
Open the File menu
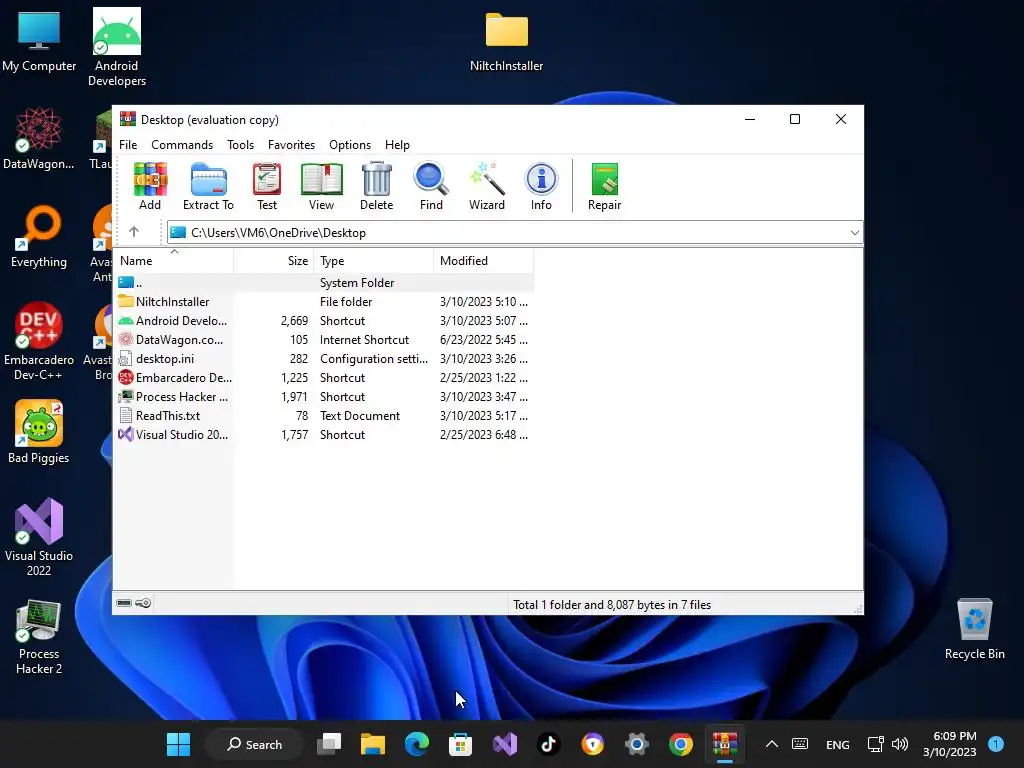(x=128, y=144)
